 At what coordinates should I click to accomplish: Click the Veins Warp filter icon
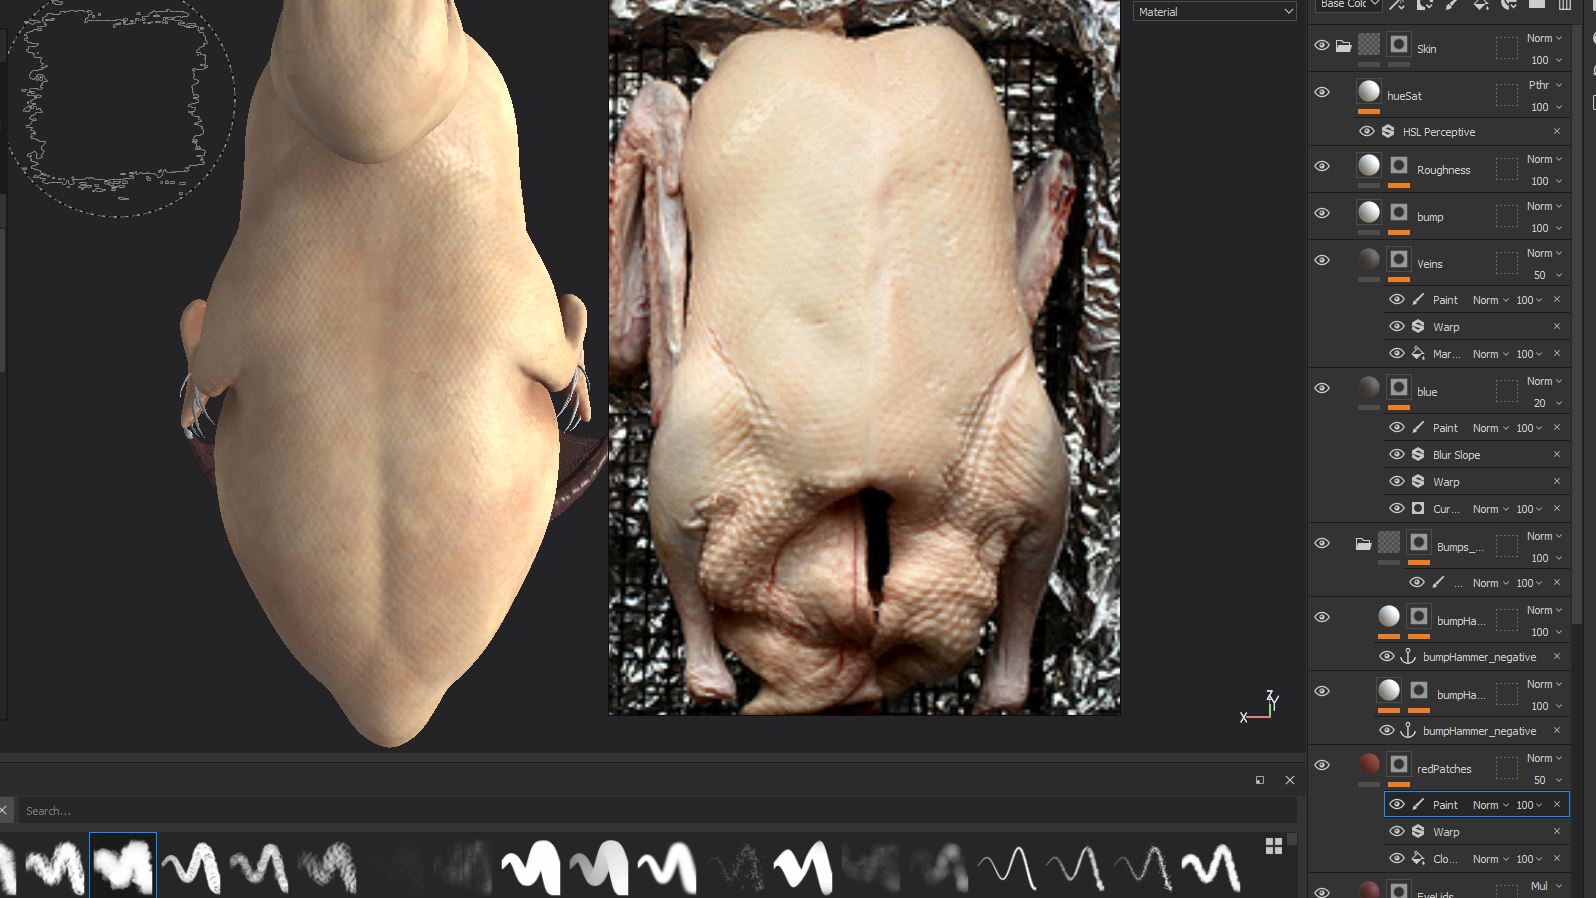point(1418,326)
